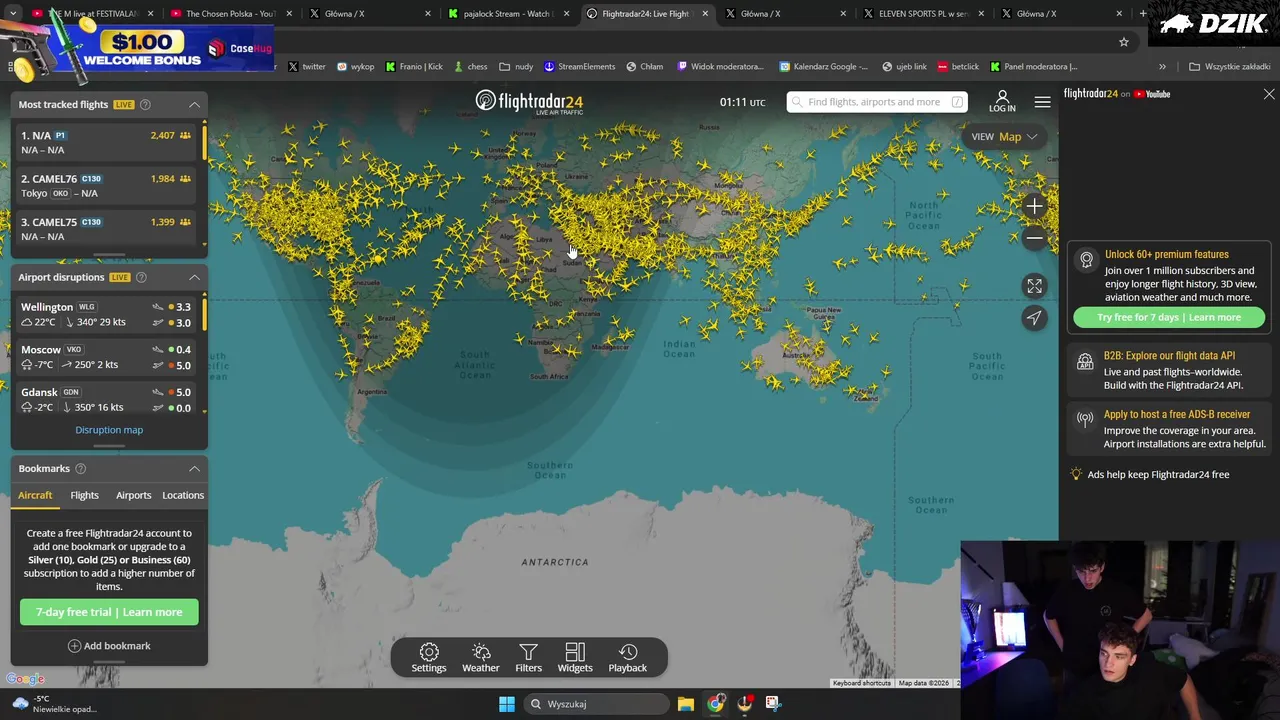Open Panel moderatora bookmark

pos(1033,67)
